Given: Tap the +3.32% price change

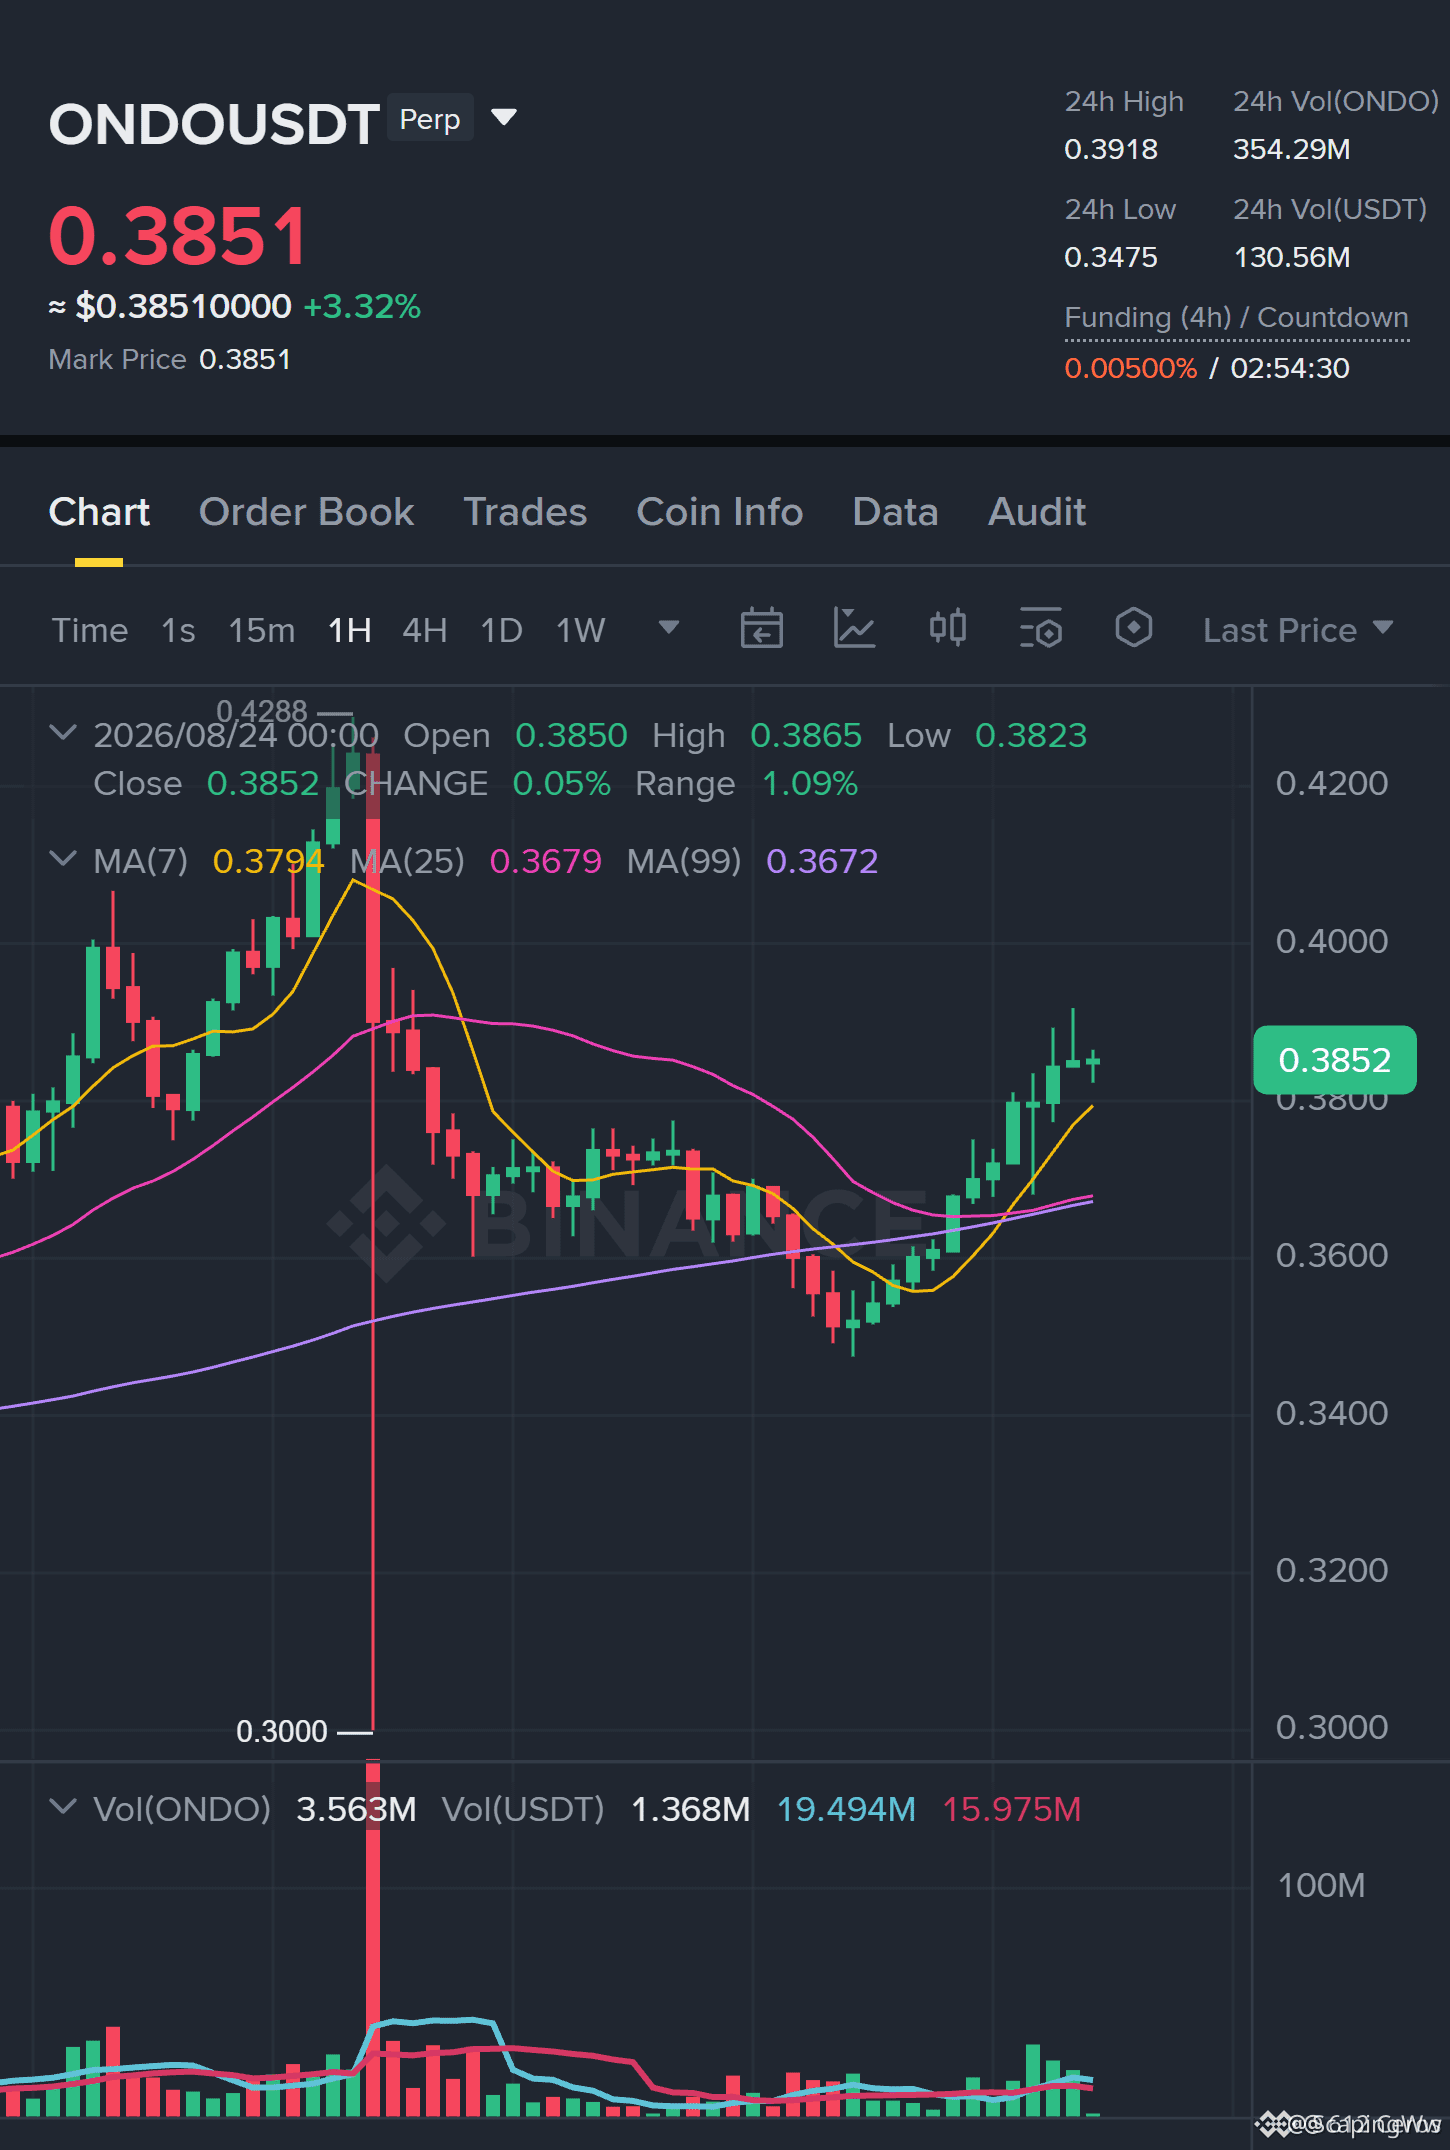Looking at the screenshot, I should pyautogui.click(x=362, y=306).
